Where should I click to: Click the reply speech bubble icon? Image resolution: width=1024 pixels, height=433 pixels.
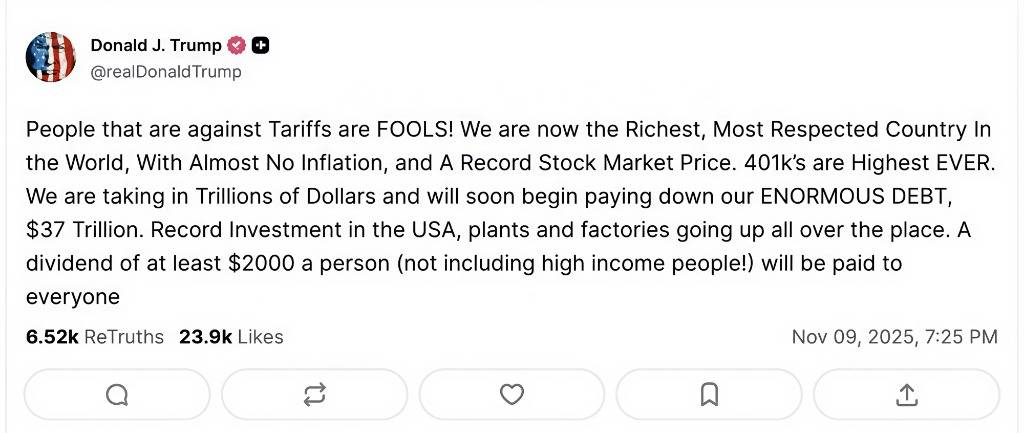click(x=117, y=395)
